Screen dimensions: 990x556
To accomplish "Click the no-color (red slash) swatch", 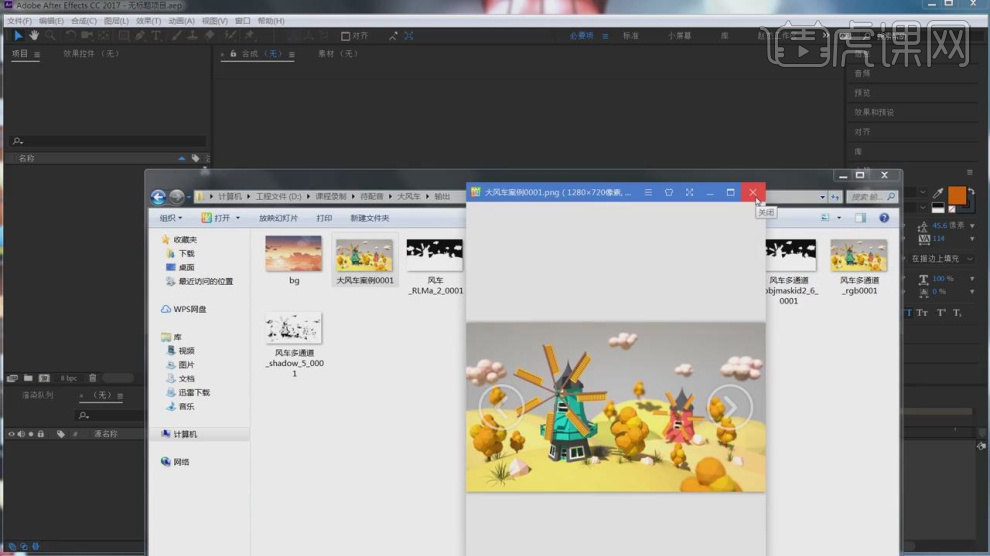I will coord(952,210).
